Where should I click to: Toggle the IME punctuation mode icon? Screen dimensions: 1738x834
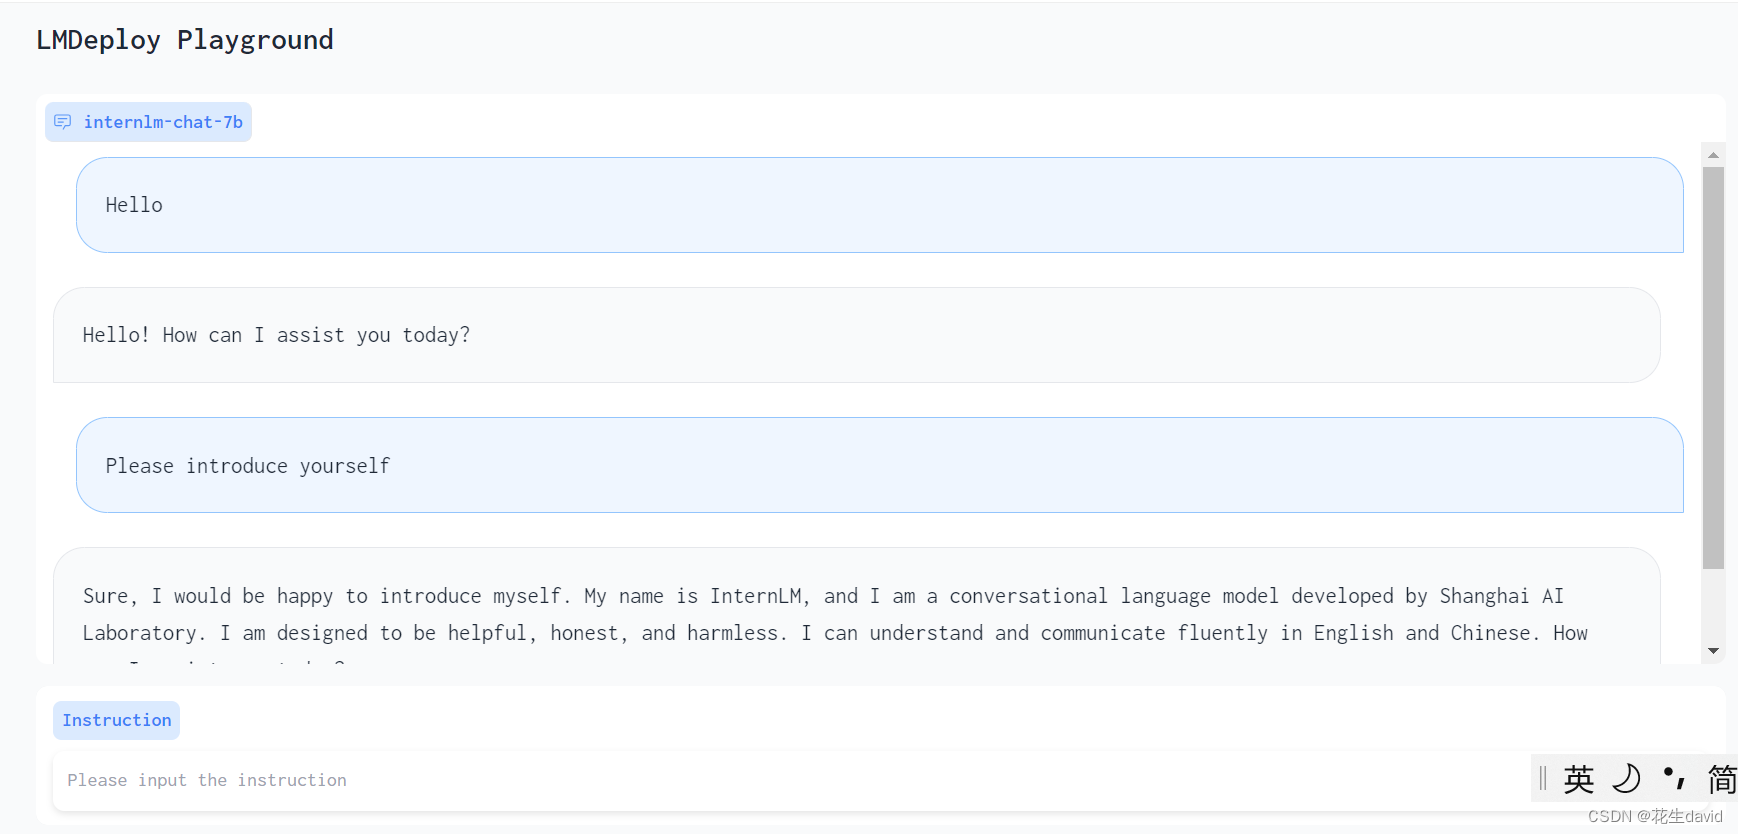click(x=1674, y=777)
